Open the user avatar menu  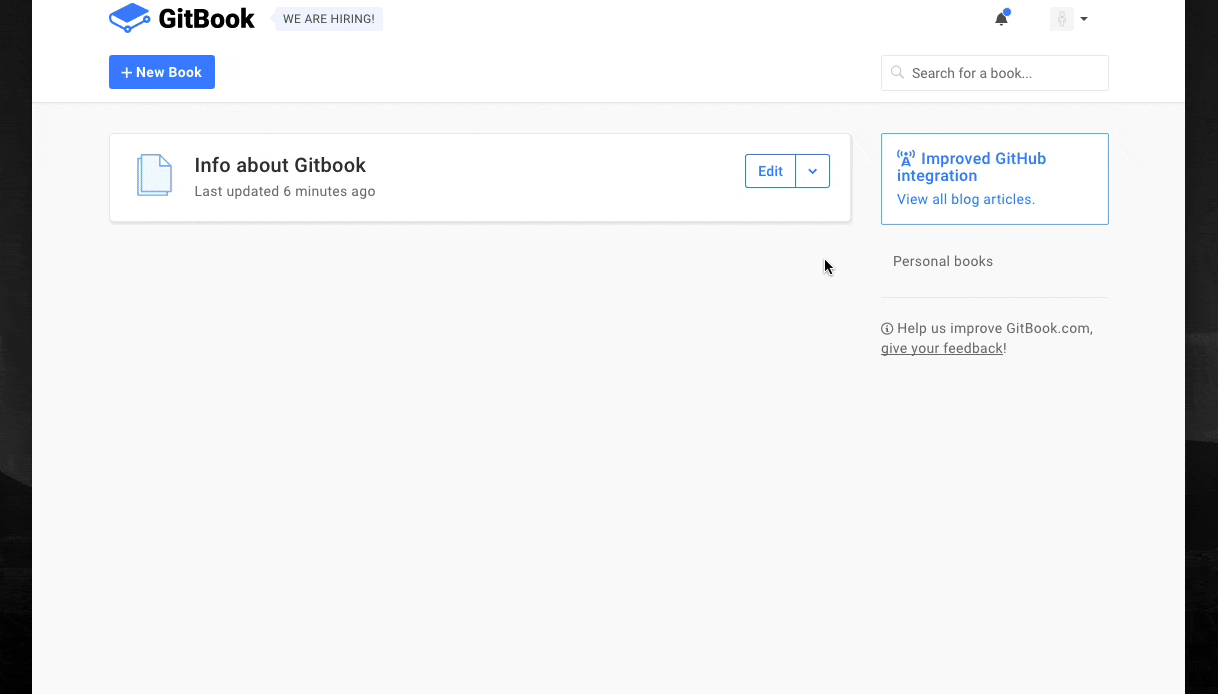click(x=1069, y=19)
